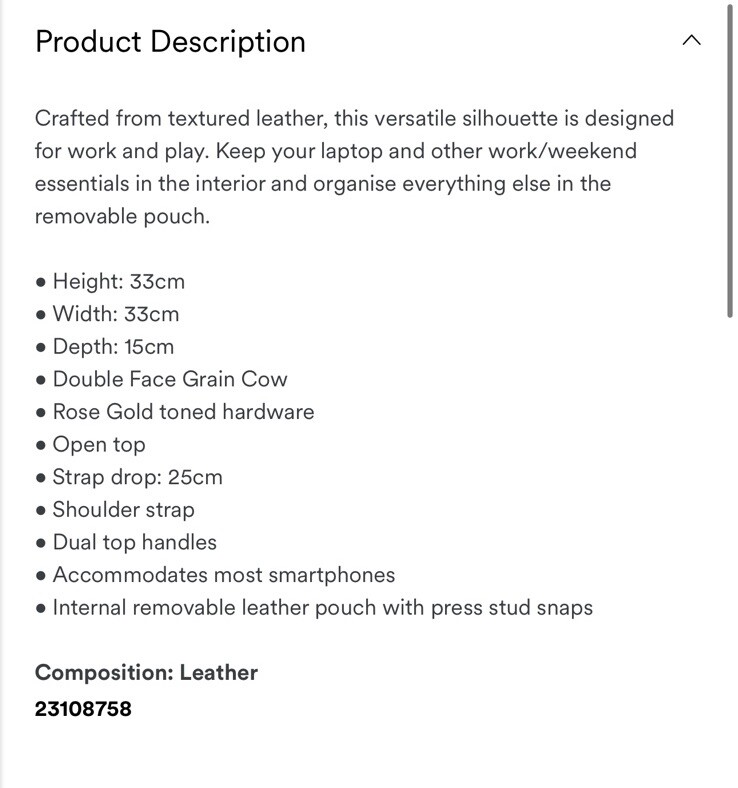
Task: Click the vertical scrollbar thumb
Action: point(730,161)
